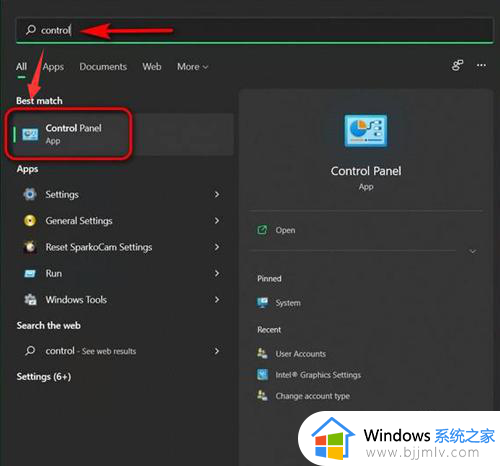Switch to the Web filter tab

(152, 67)
